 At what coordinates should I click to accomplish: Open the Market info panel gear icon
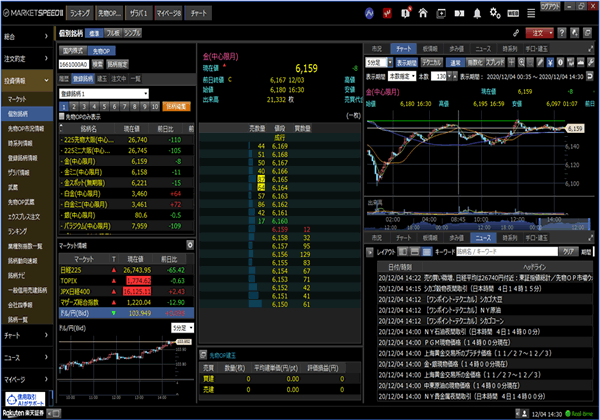(190, 245)
